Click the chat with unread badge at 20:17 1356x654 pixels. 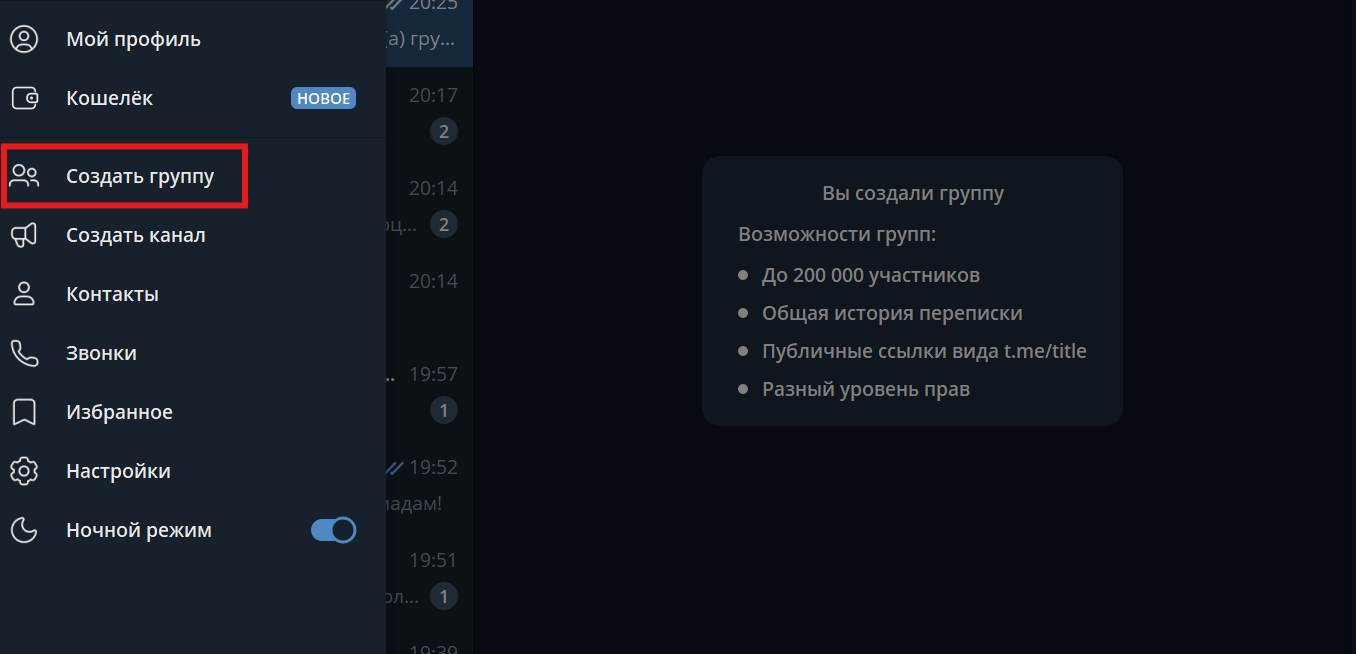click(x=428, y=112)
